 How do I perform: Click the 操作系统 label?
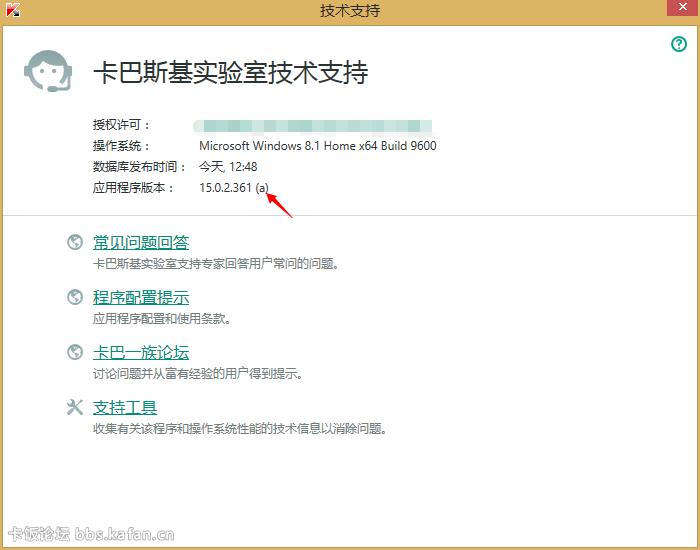click(x=121, y=146)
